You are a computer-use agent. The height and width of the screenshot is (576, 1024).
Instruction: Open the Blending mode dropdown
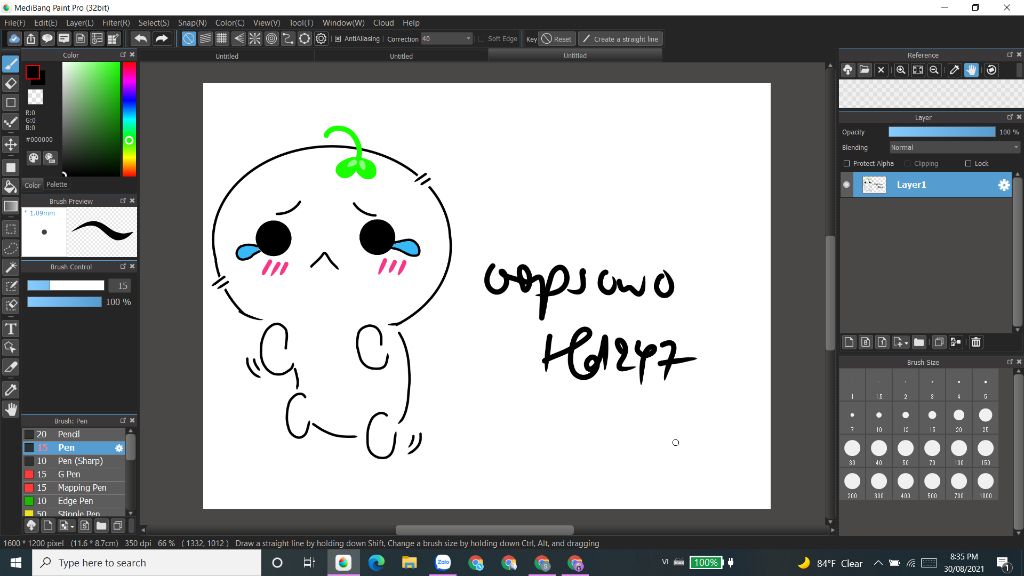pyautogui.click(x=953, y=147)
